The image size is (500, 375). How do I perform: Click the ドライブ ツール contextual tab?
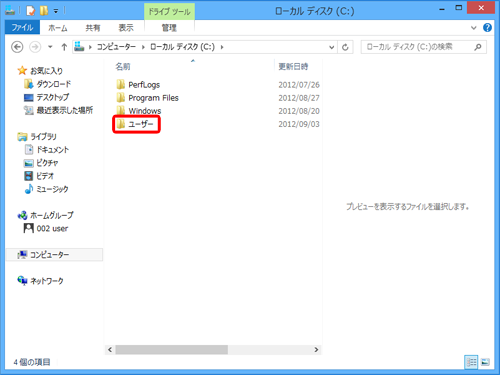(x=169, y=12)
